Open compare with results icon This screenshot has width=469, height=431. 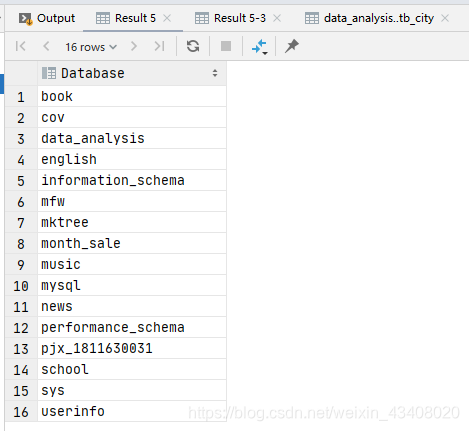pos(259,47)
